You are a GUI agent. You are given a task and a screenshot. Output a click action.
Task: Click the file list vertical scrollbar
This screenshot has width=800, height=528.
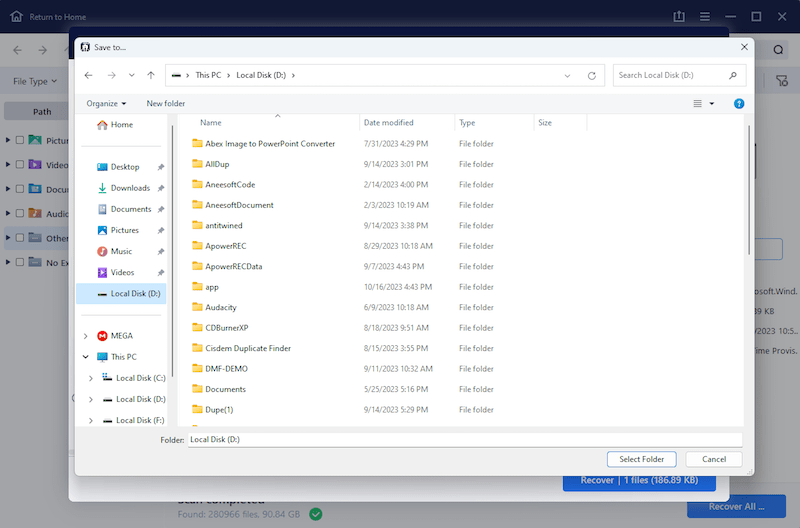coord(748,190)
